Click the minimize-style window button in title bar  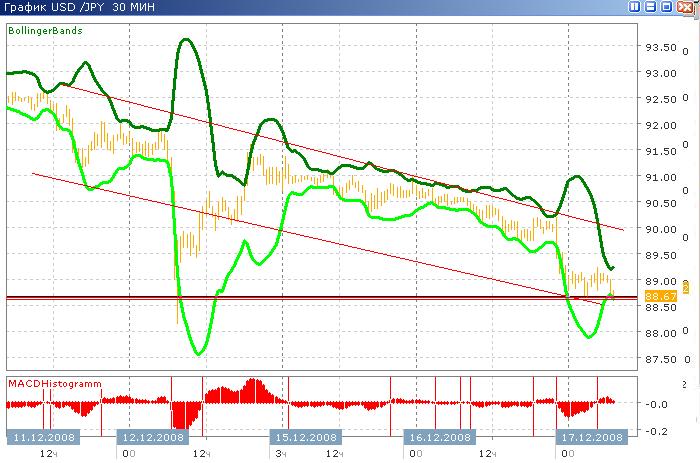(648, 8)
